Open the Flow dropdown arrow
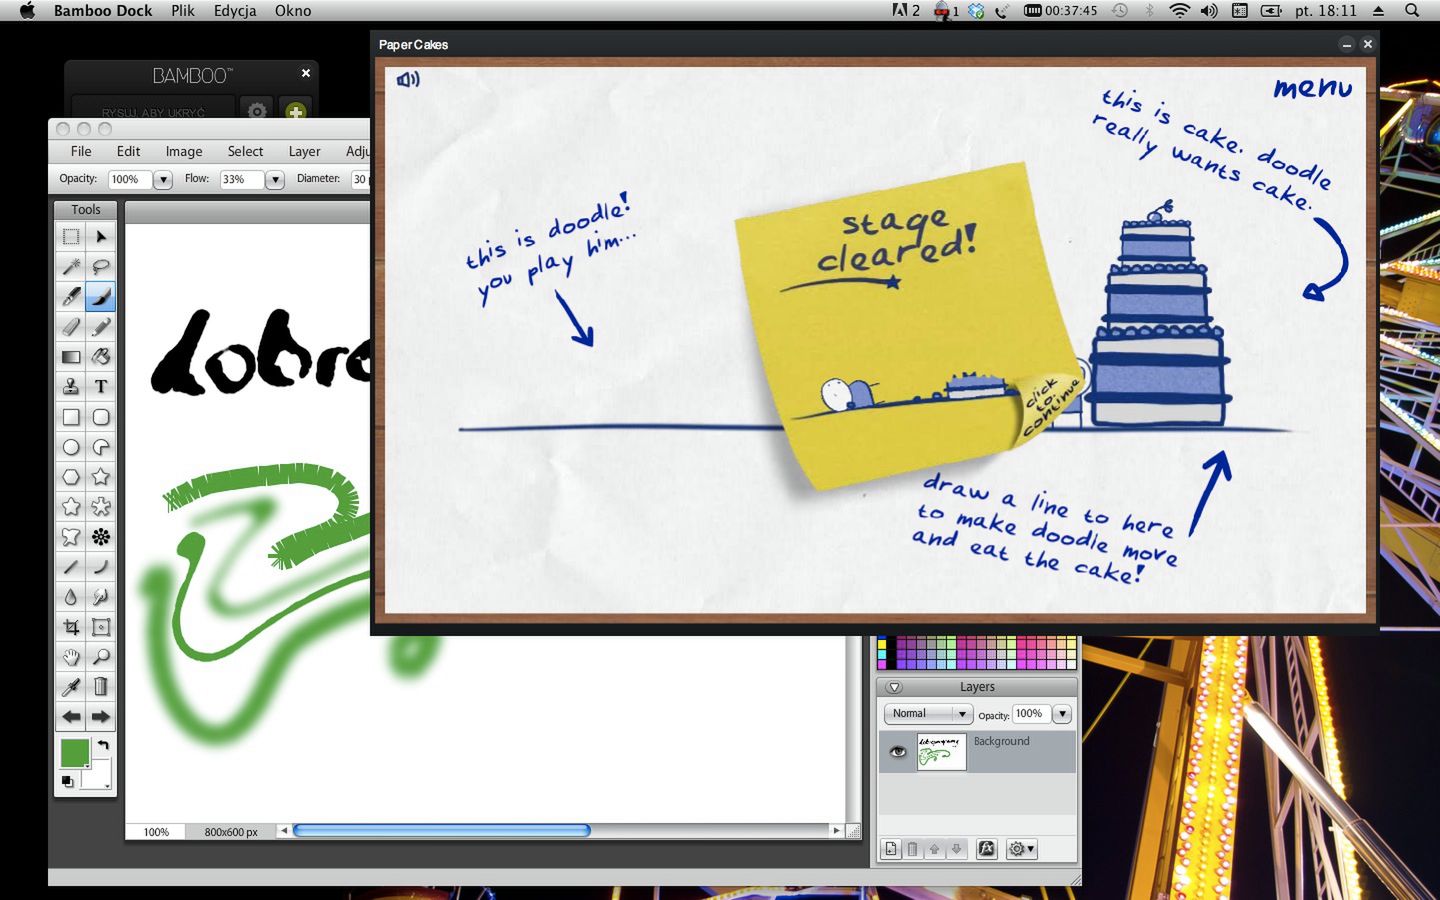 click(275, 180)
